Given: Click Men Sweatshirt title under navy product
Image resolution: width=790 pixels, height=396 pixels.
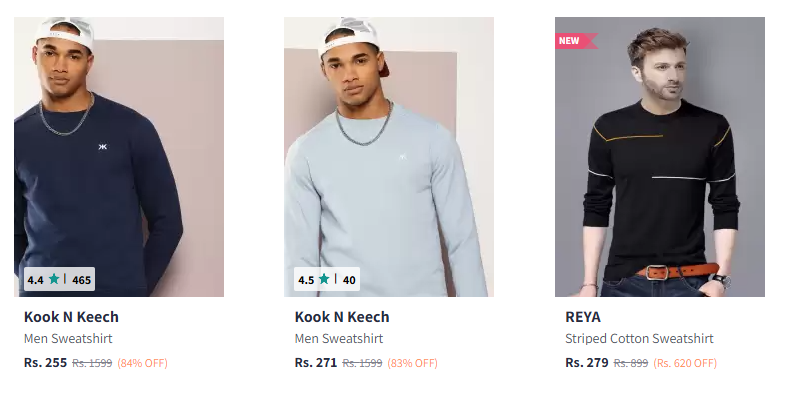Looking at the screenshot, I should click(68, 339).
